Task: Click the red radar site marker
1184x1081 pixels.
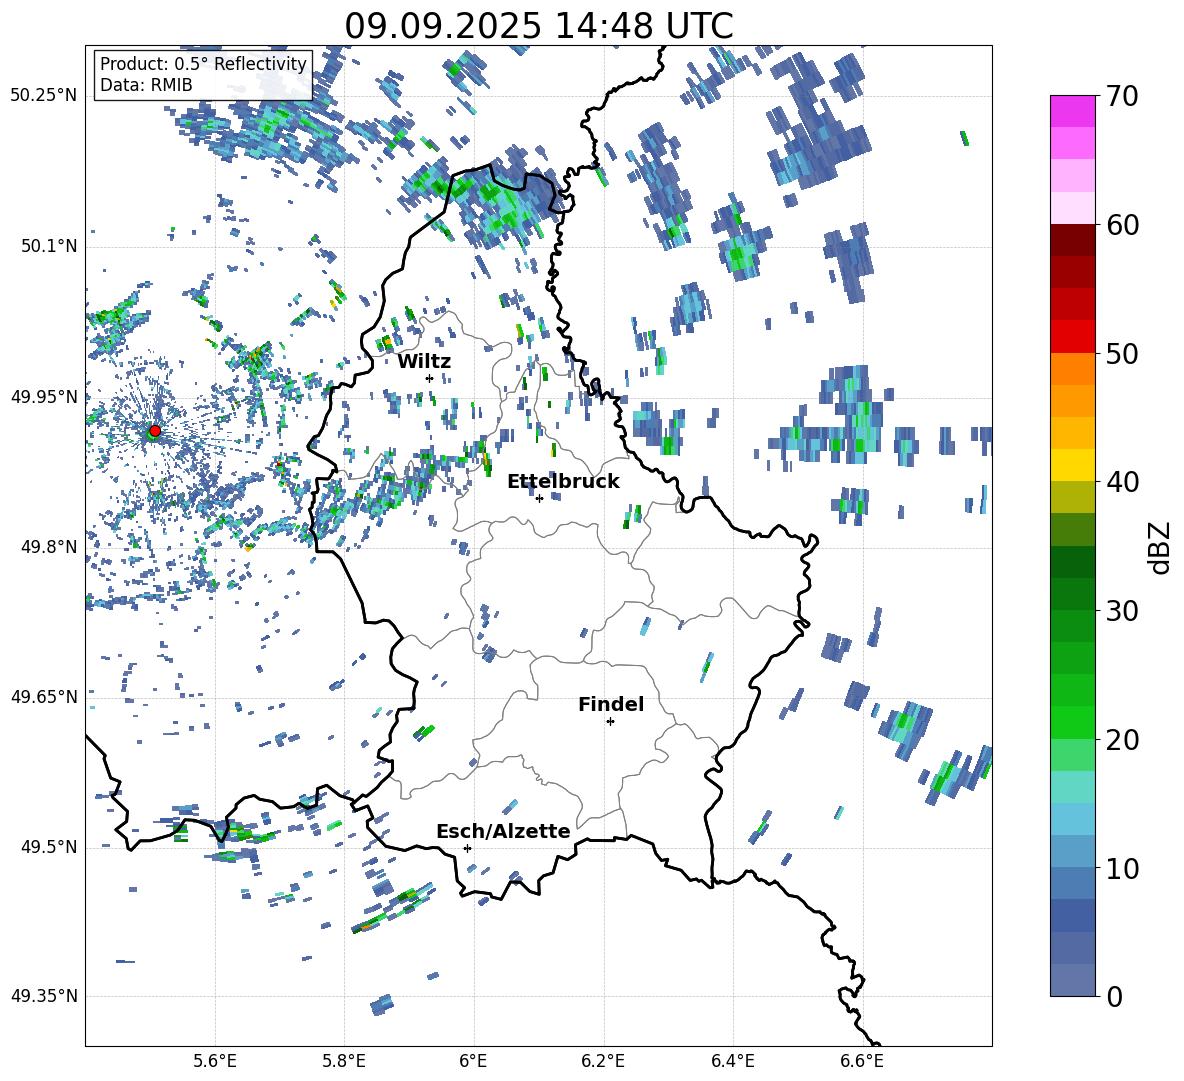Action: coord(155,431)
